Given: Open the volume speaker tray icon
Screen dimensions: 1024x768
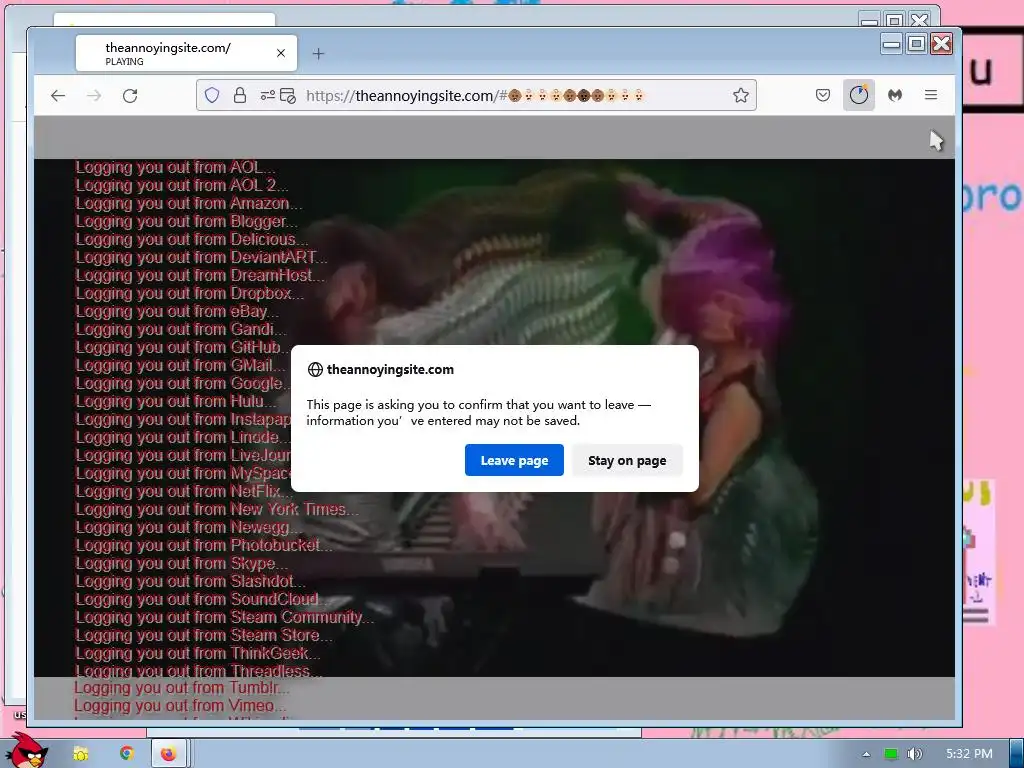Looking at the screenshot, I should pyautogui.click(x=915, y=754).
